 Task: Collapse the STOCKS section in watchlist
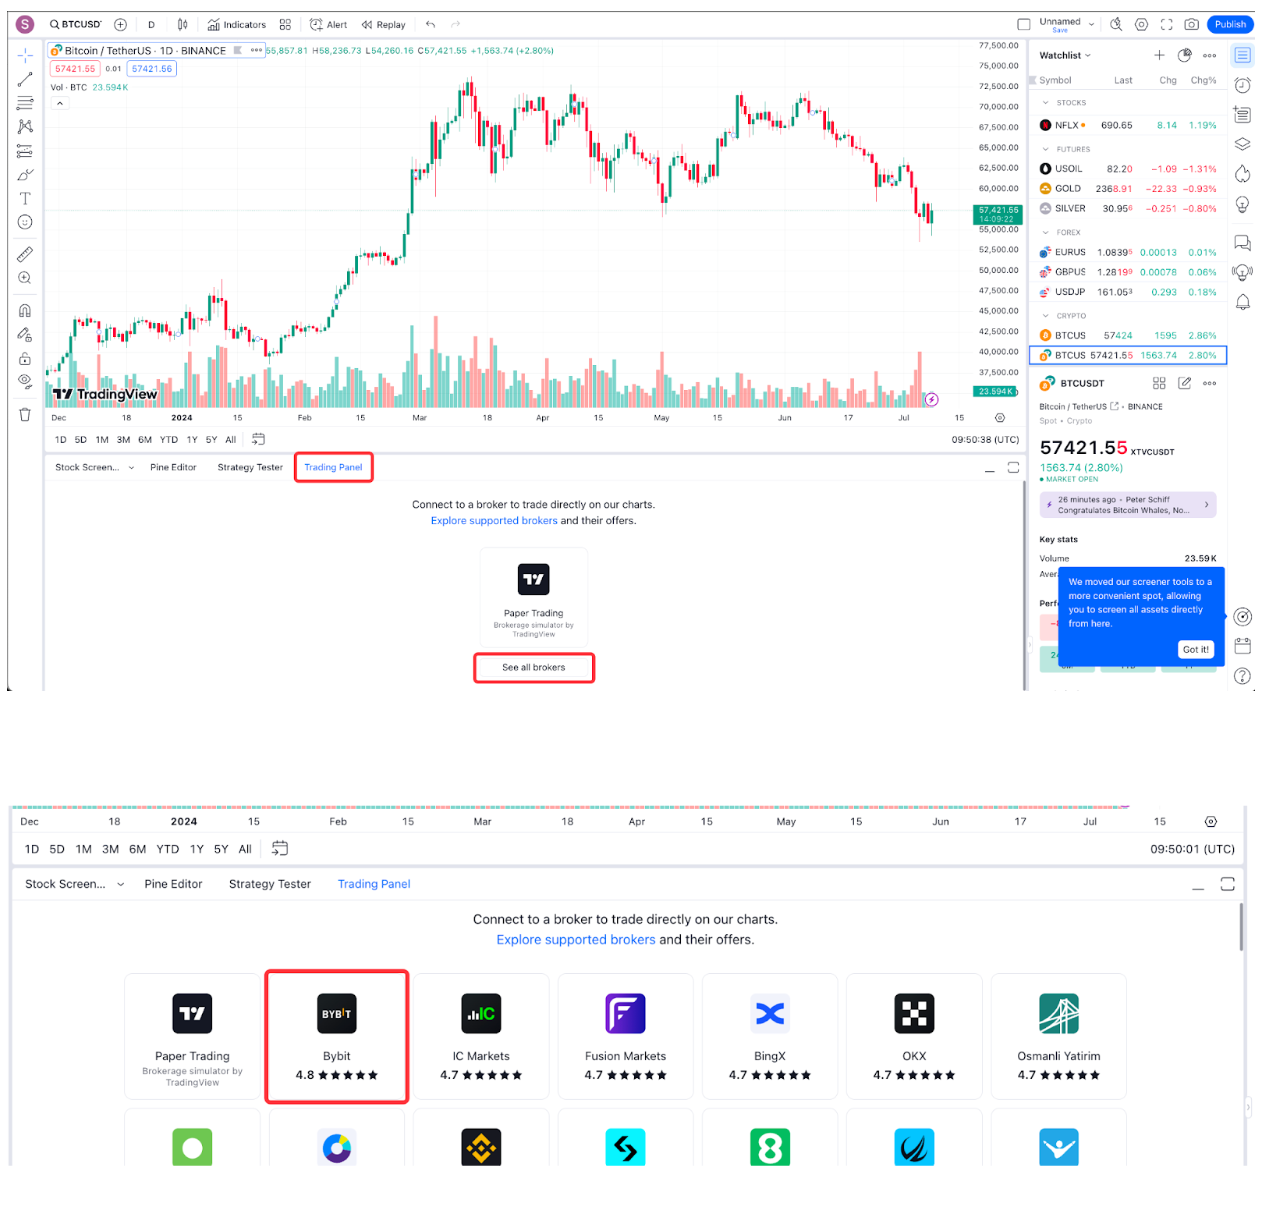click(1046, 103)
